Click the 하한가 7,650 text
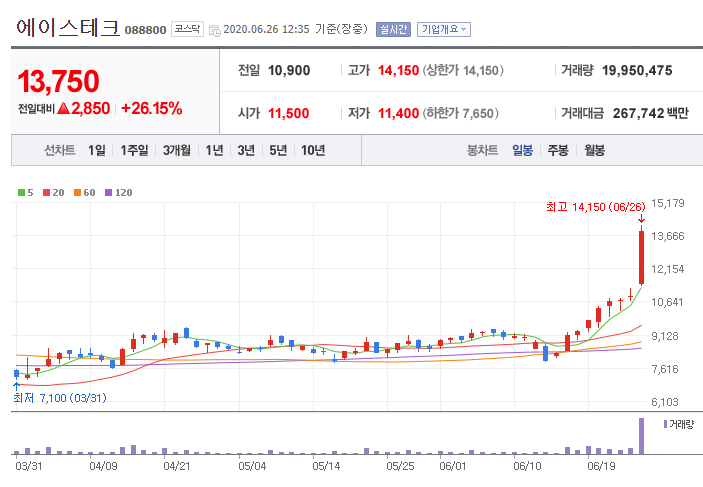Viewport: 703px width, 487px height. pyautogui.click(x=460, y=113)
